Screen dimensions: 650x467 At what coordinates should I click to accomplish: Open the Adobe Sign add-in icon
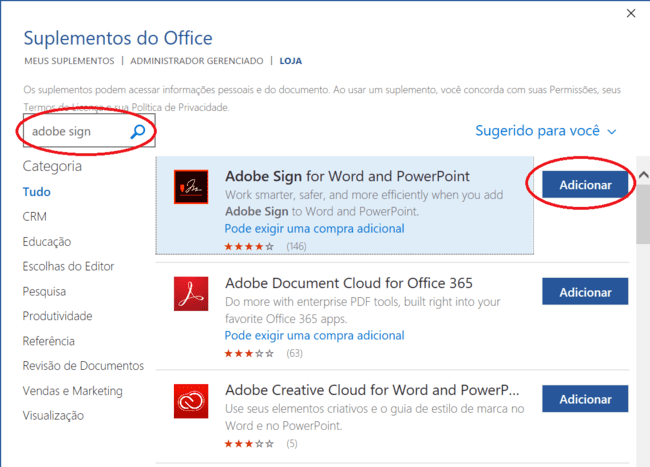click(x=191, y=186)
